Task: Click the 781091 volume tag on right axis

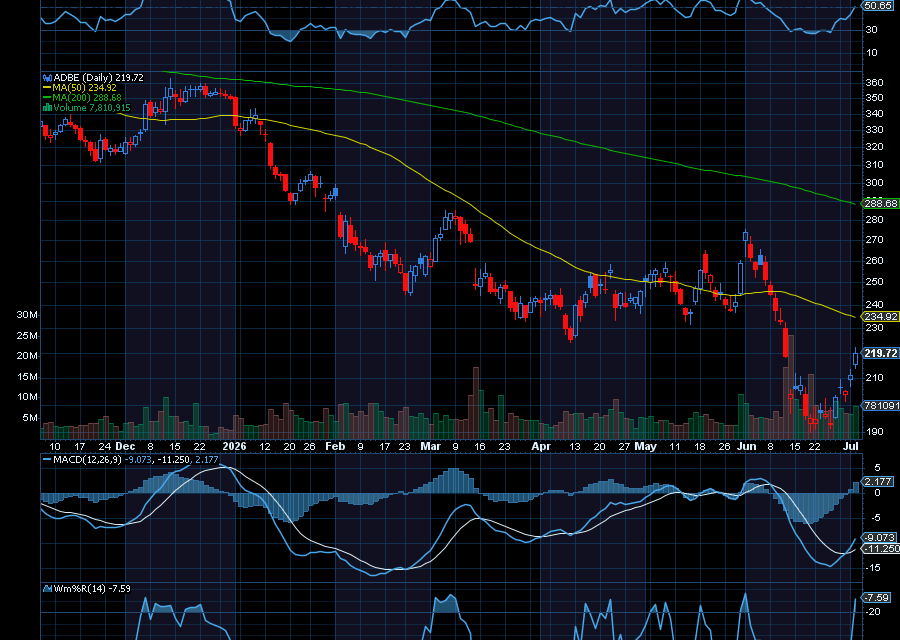Action: (x=882, y=405)
